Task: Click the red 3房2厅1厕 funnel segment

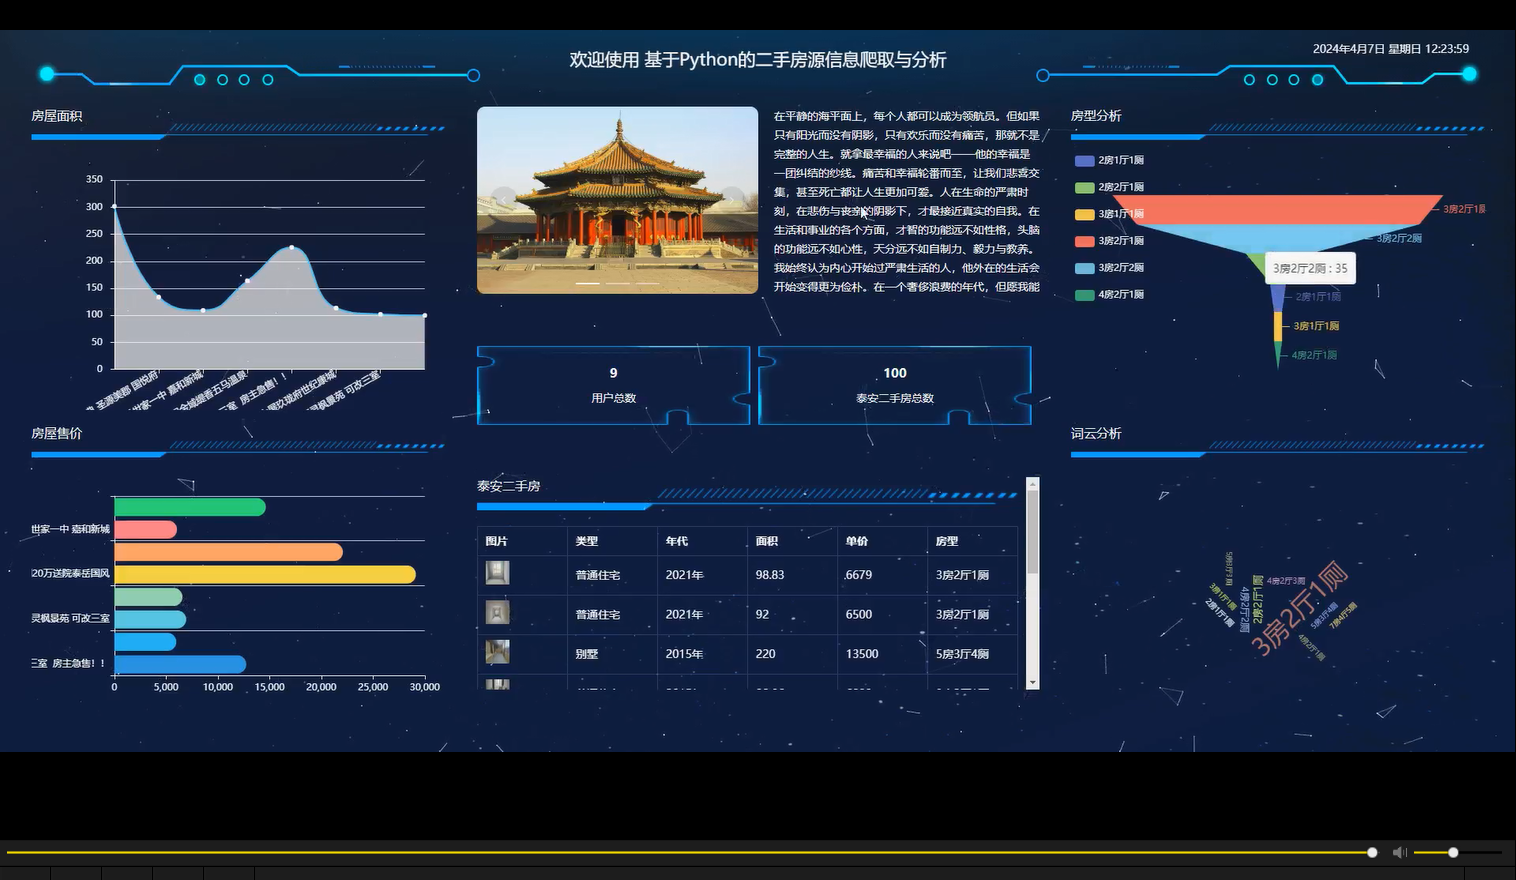Action: pos(1278,209)
